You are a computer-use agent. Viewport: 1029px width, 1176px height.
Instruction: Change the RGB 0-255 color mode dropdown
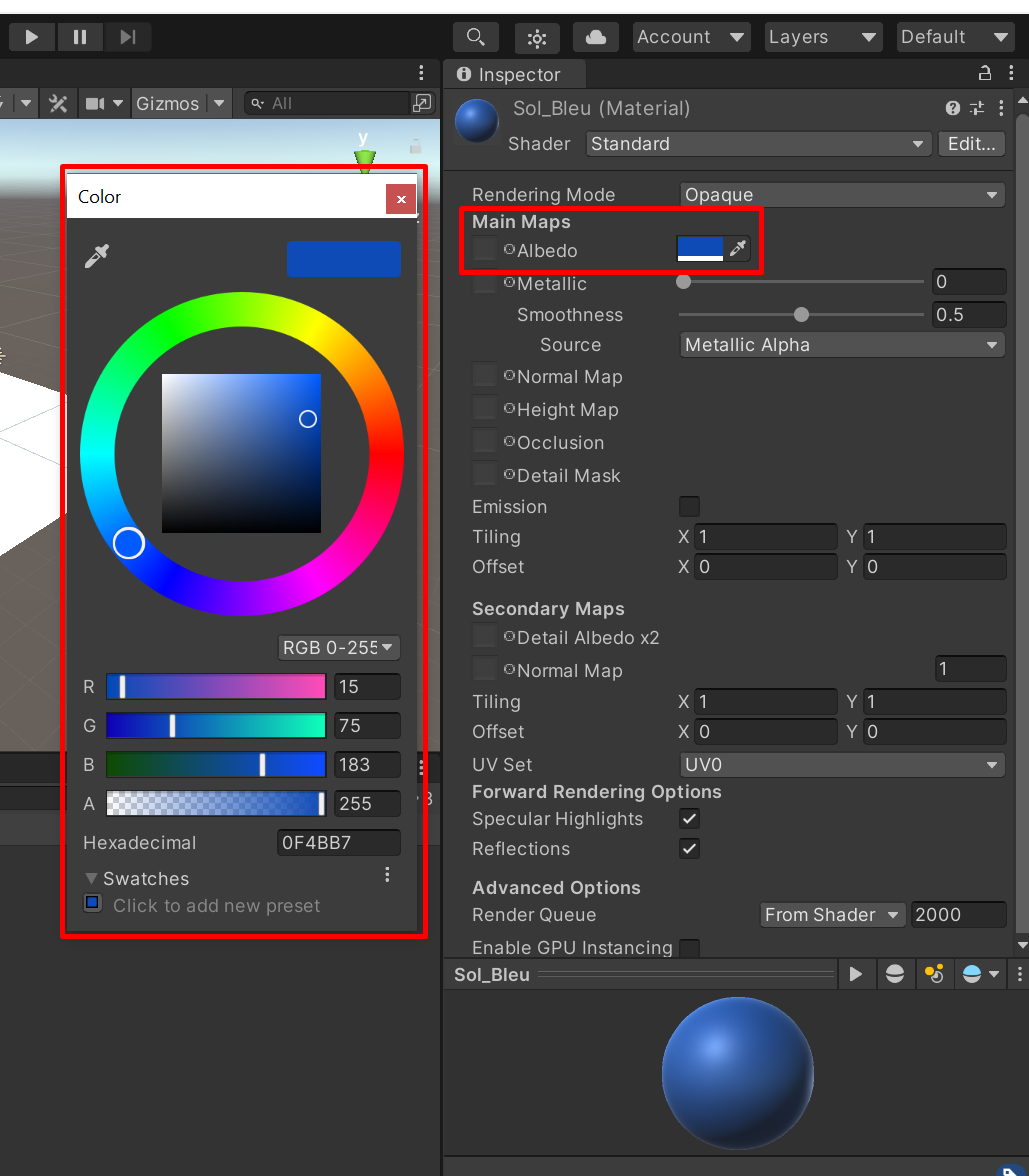(339, 647)
